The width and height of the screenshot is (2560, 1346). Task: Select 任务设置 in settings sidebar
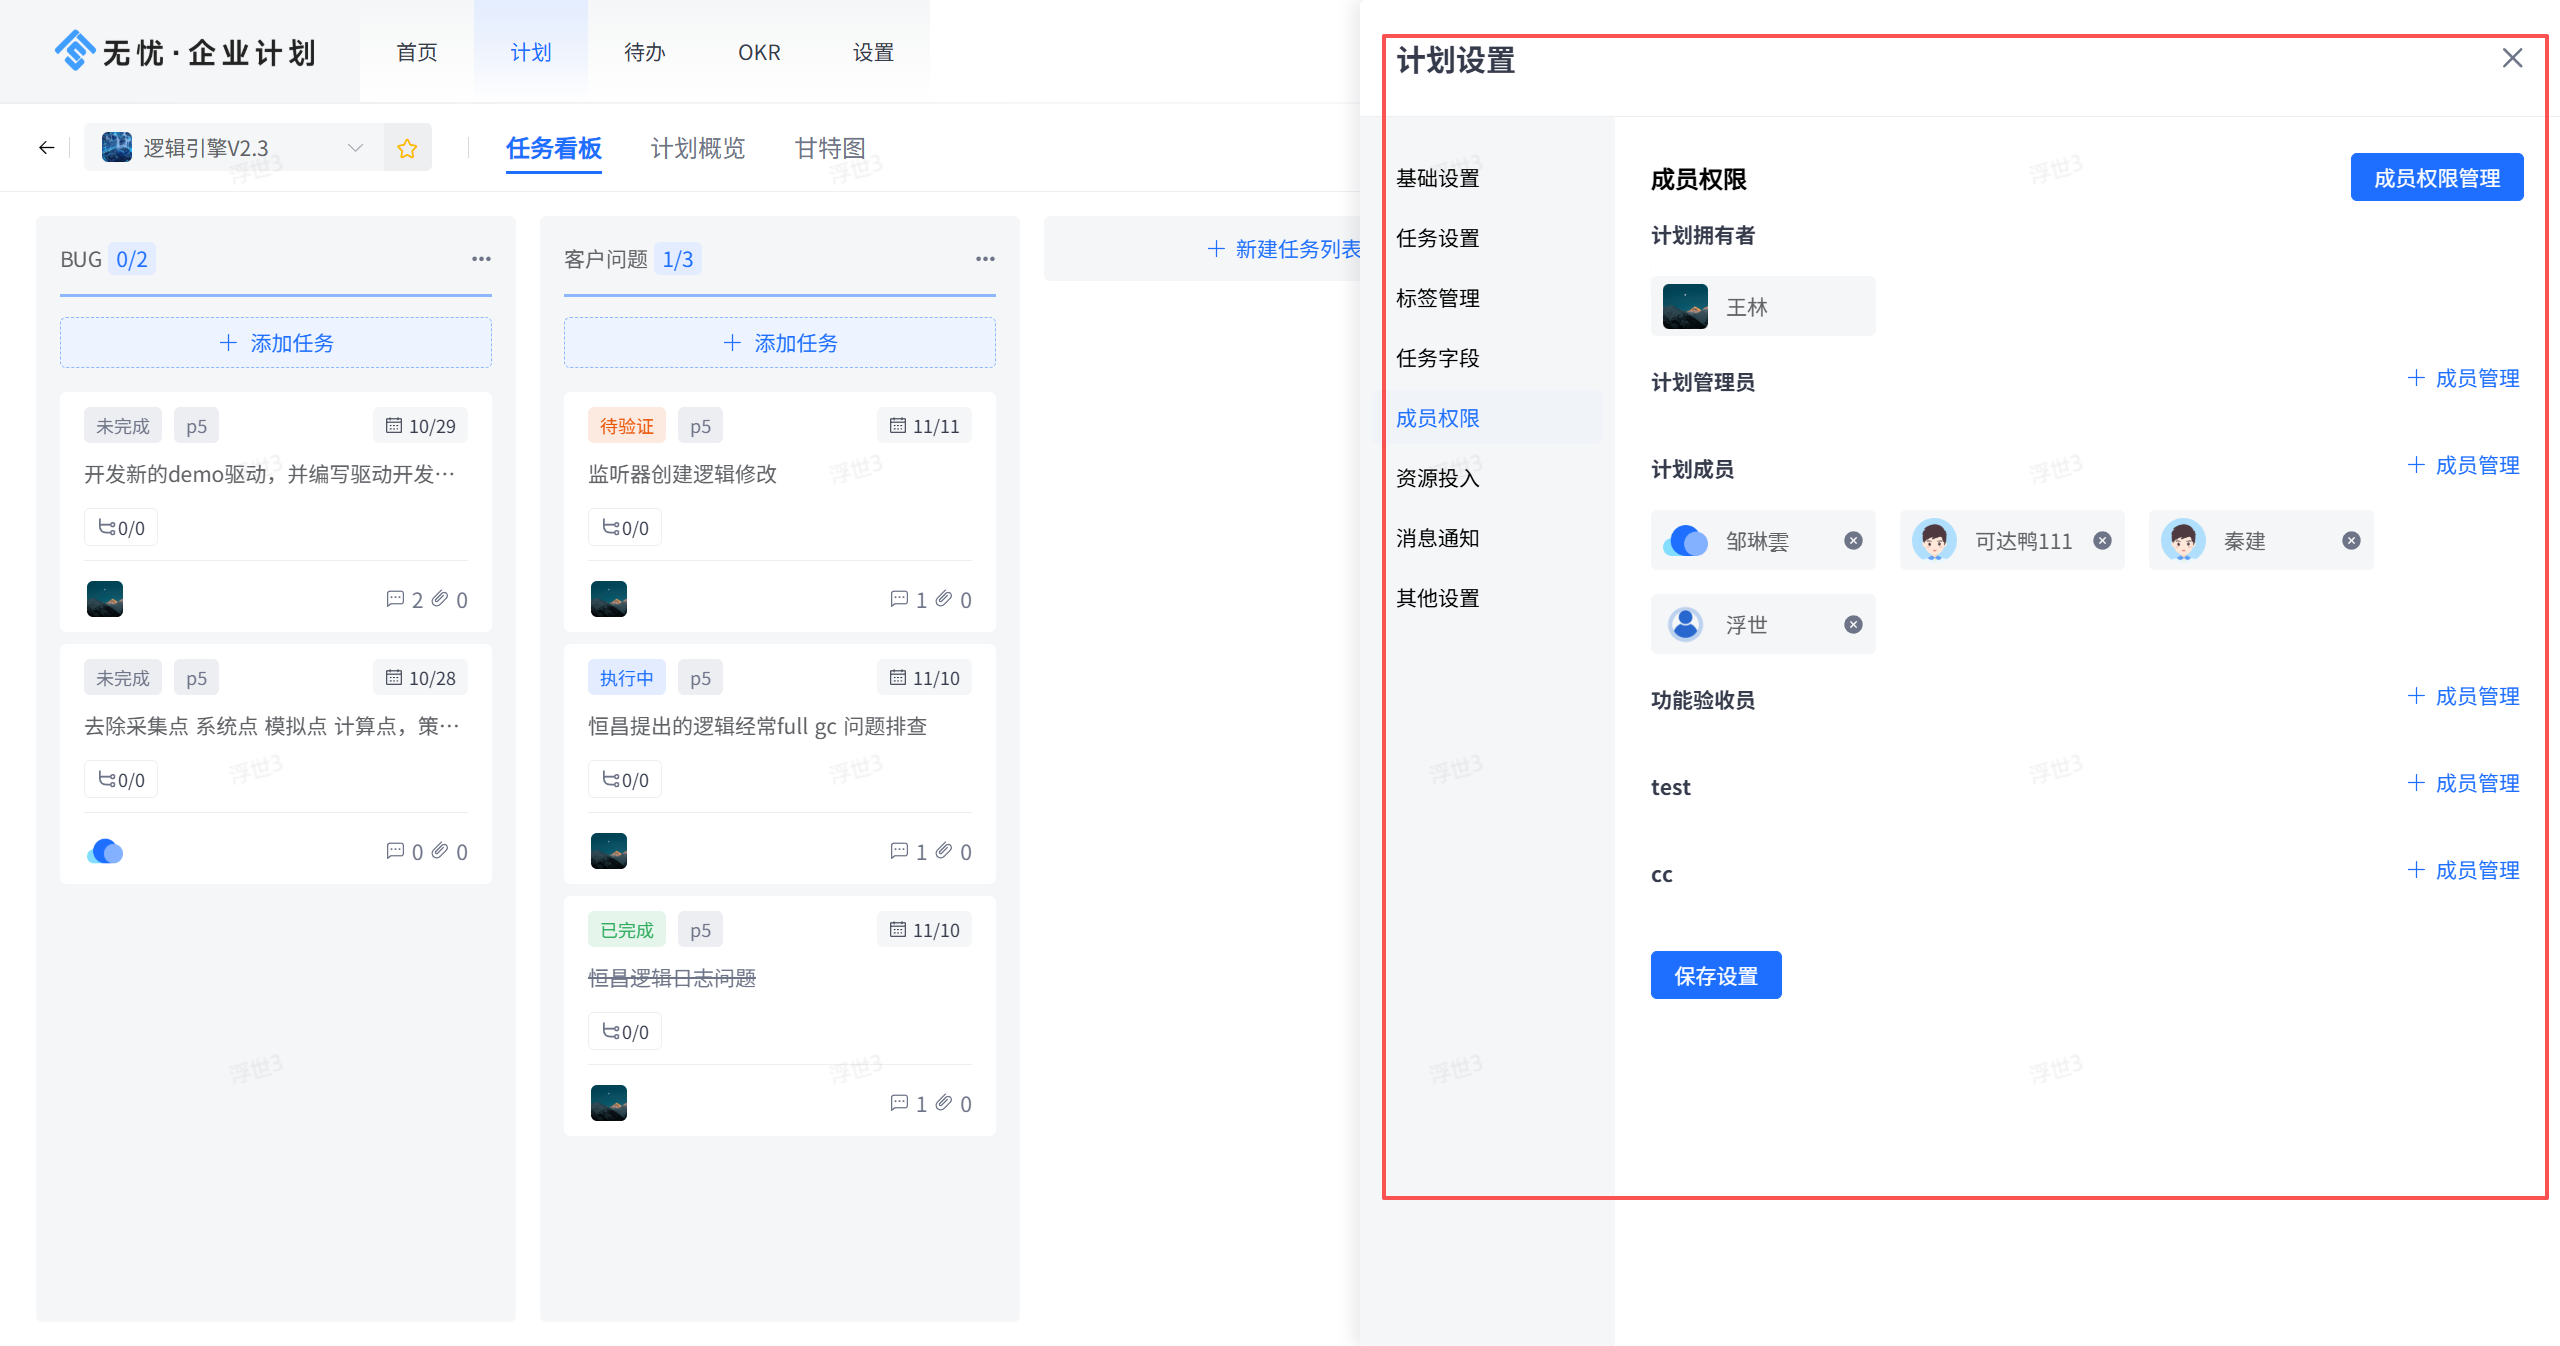click(x=1437, y=238)
